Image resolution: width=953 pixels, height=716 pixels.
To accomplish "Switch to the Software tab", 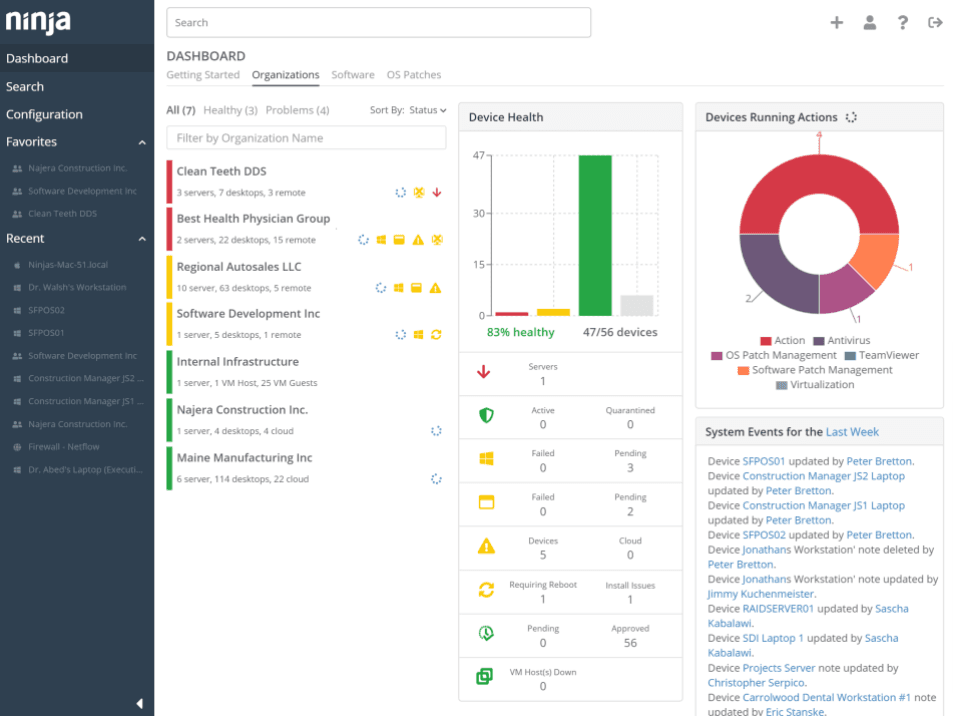I will 353,75.
